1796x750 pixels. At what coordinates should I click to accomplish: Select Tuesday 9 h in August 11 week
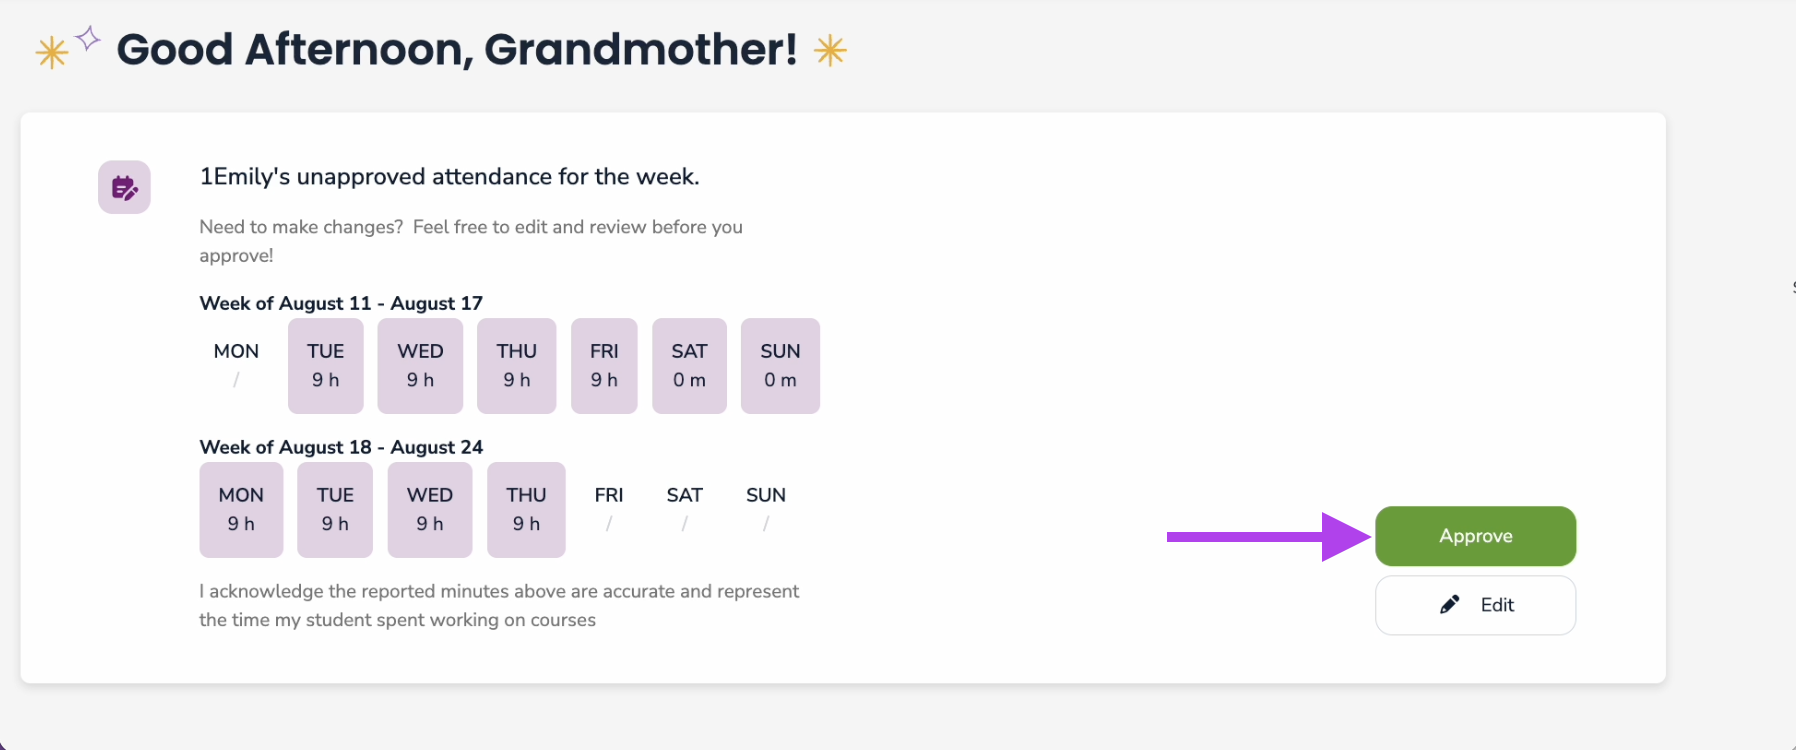(x=326, y=366)
